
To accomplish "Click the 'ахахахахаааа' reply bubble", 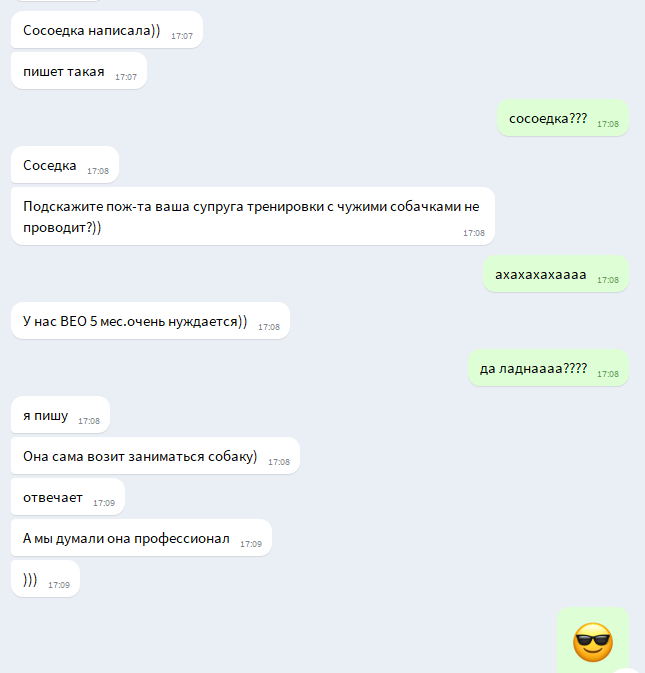I will click(x=556, y=274).
